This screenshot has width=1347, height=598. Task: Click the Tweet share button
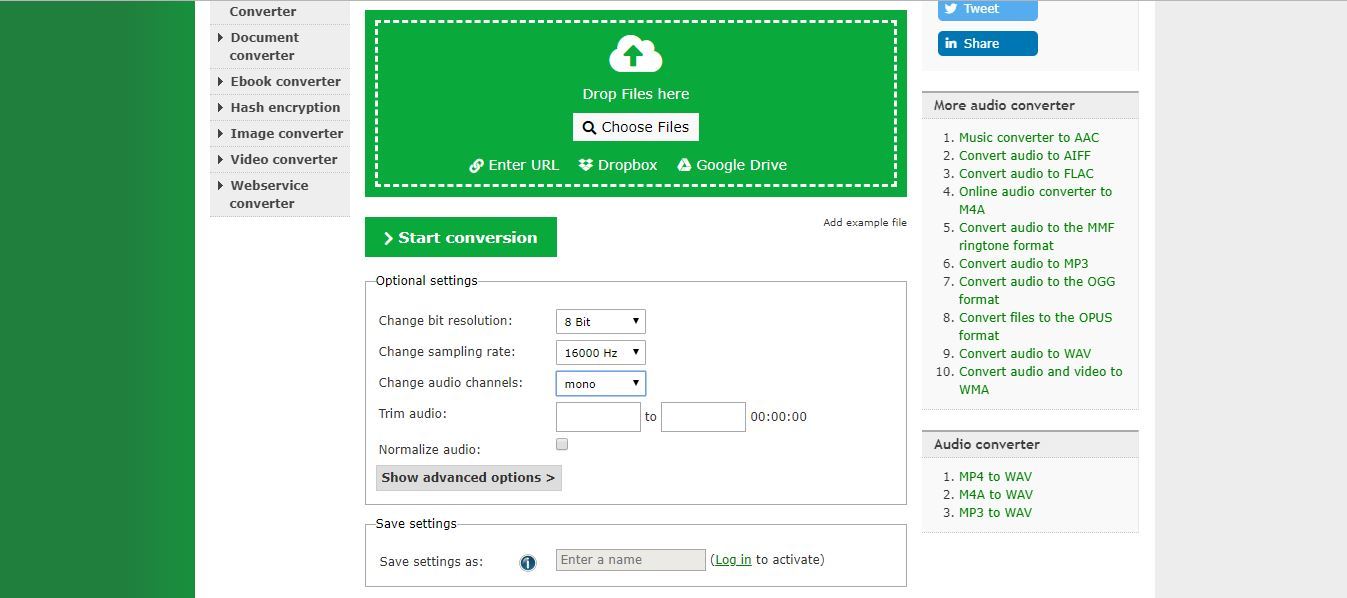point(988,9)
